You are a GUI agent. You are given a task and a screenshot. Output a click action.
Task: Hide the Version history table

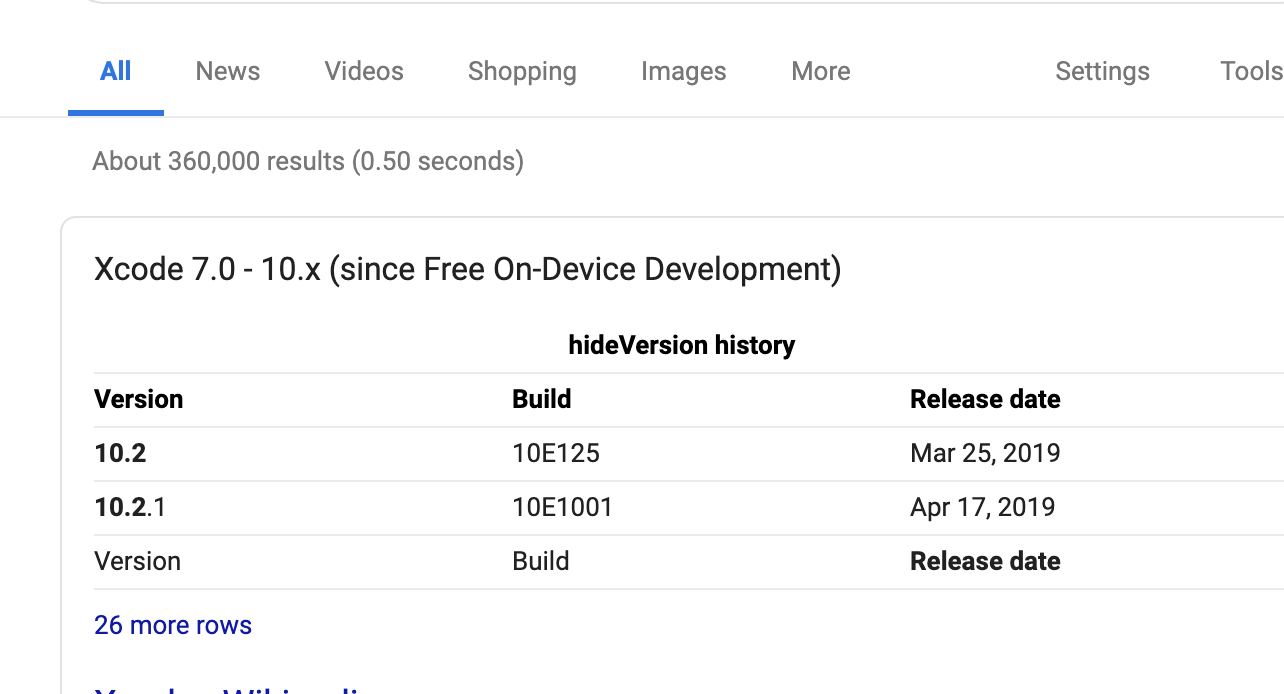[x=589, y=345]
